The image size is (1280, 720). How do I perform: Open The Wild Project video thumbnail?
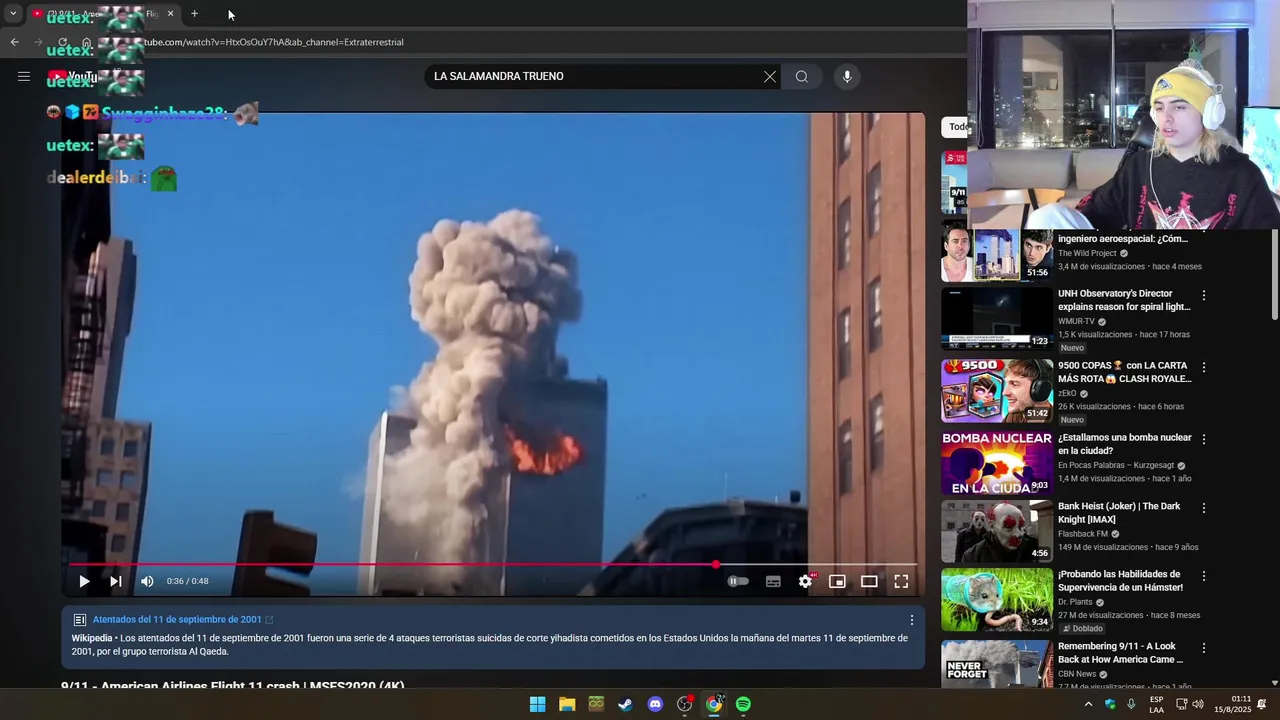click(x=996, y=254)
